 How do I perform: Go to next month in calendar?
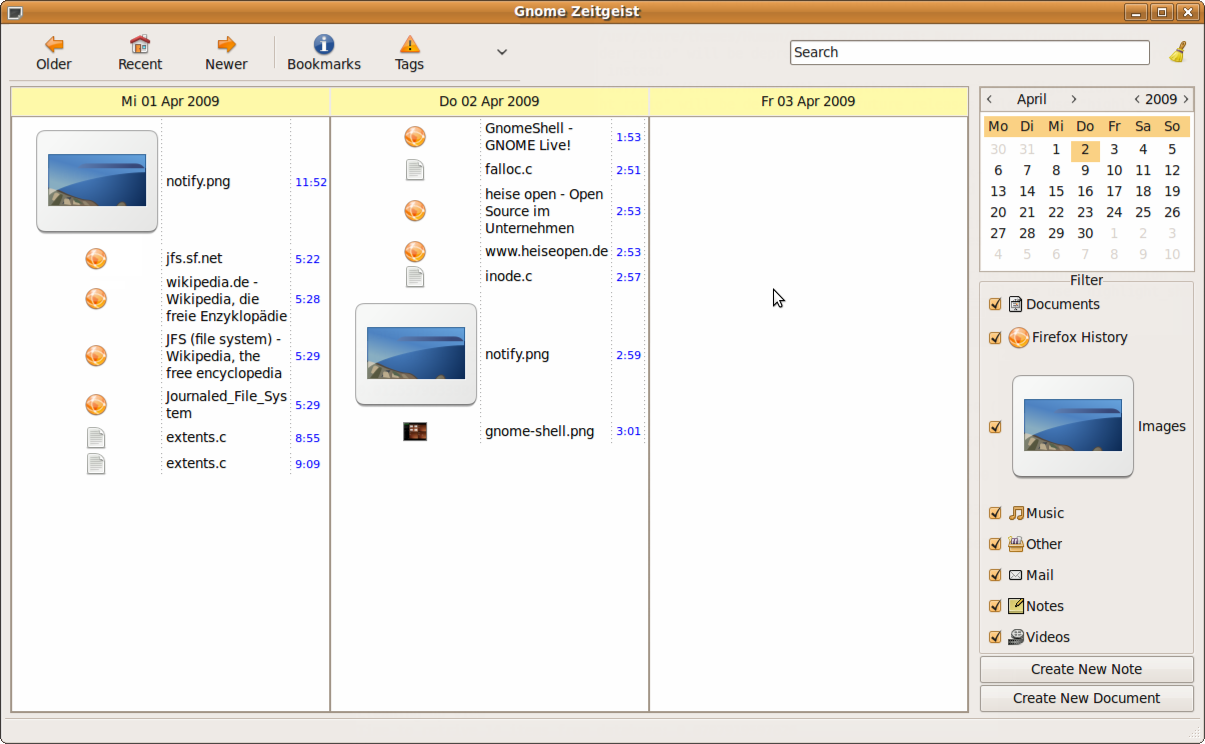click(x=1074, y=99)
